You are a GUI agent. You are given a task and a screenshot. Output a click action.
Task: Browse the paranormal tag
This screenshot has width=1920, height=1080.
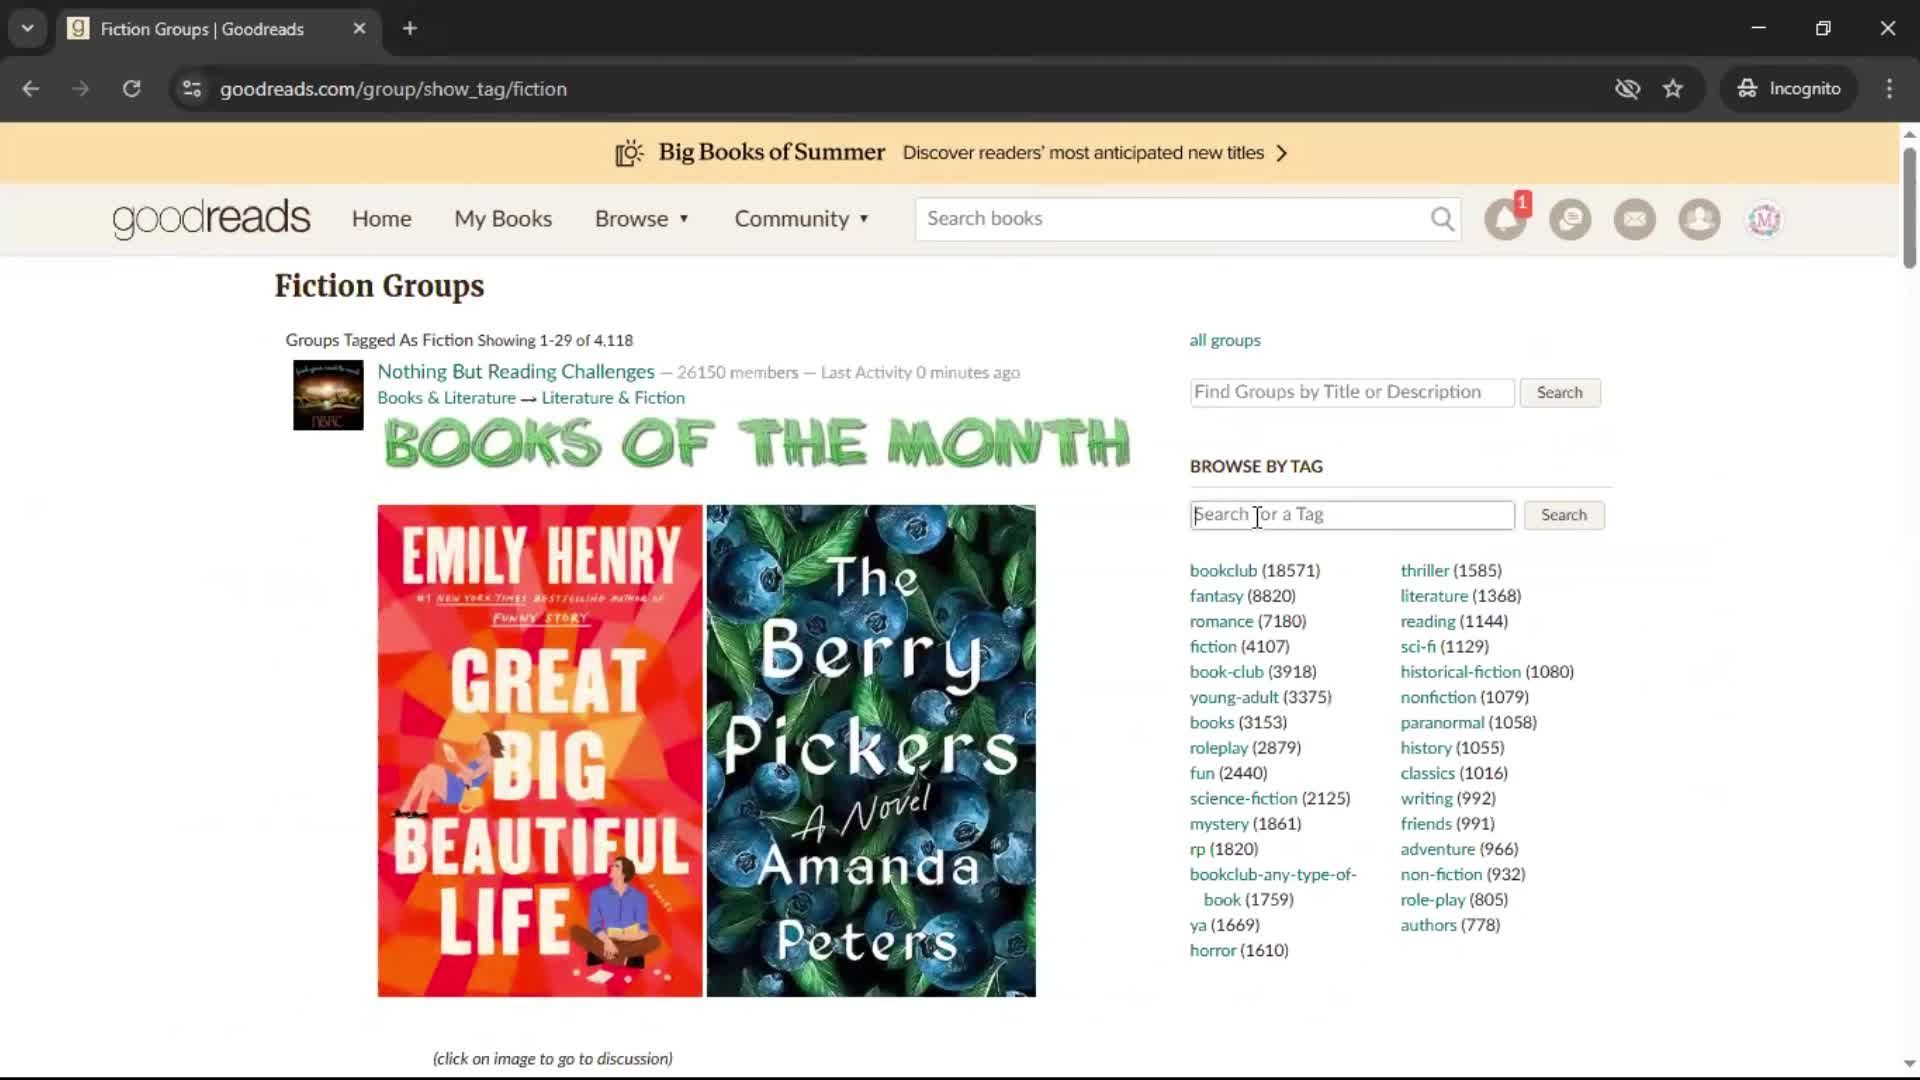point(1442,723)
